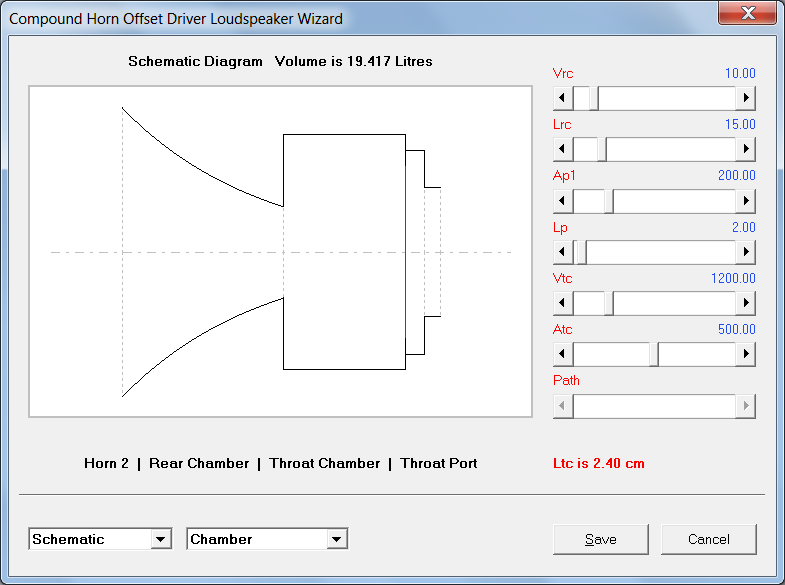The height and width of the screenshot is (585, 785).
Task: Click the left arrow of the Atc slider
Action: click(x=563, y=354)
